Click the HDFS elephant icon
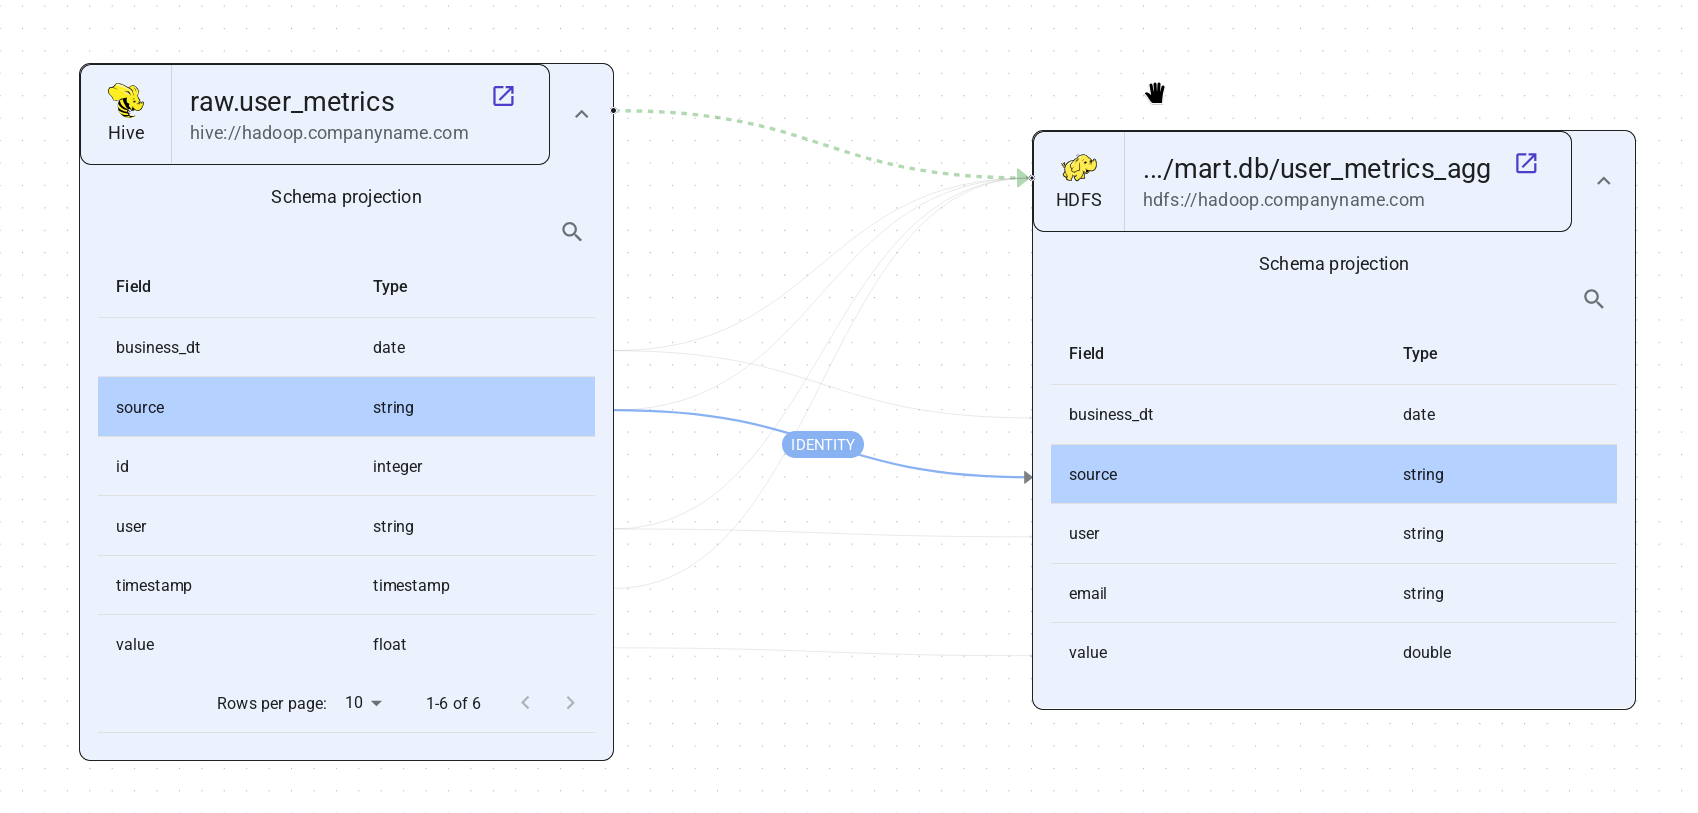The height and width of the screenshot is (813, 1698). (x=1078, y=167)
